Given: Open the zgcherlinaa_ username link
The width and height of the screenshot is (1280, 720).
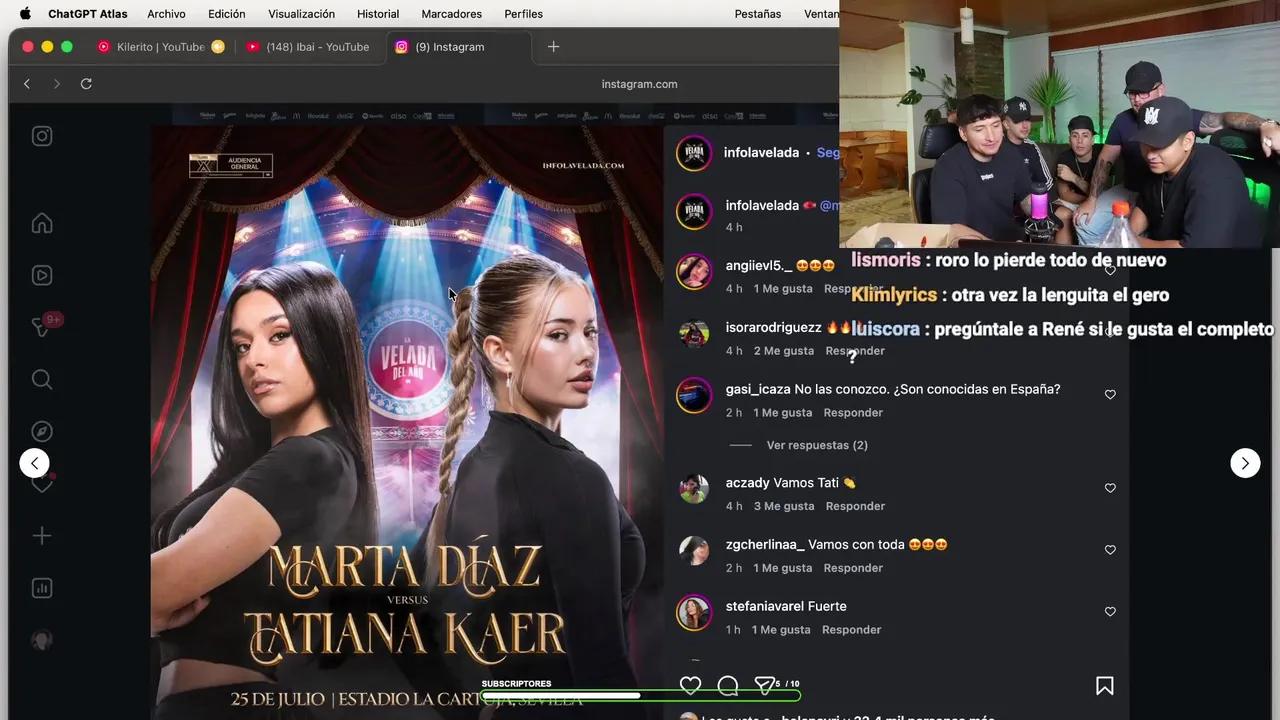Looking at the screenshot, I should [x=765, y=544].
